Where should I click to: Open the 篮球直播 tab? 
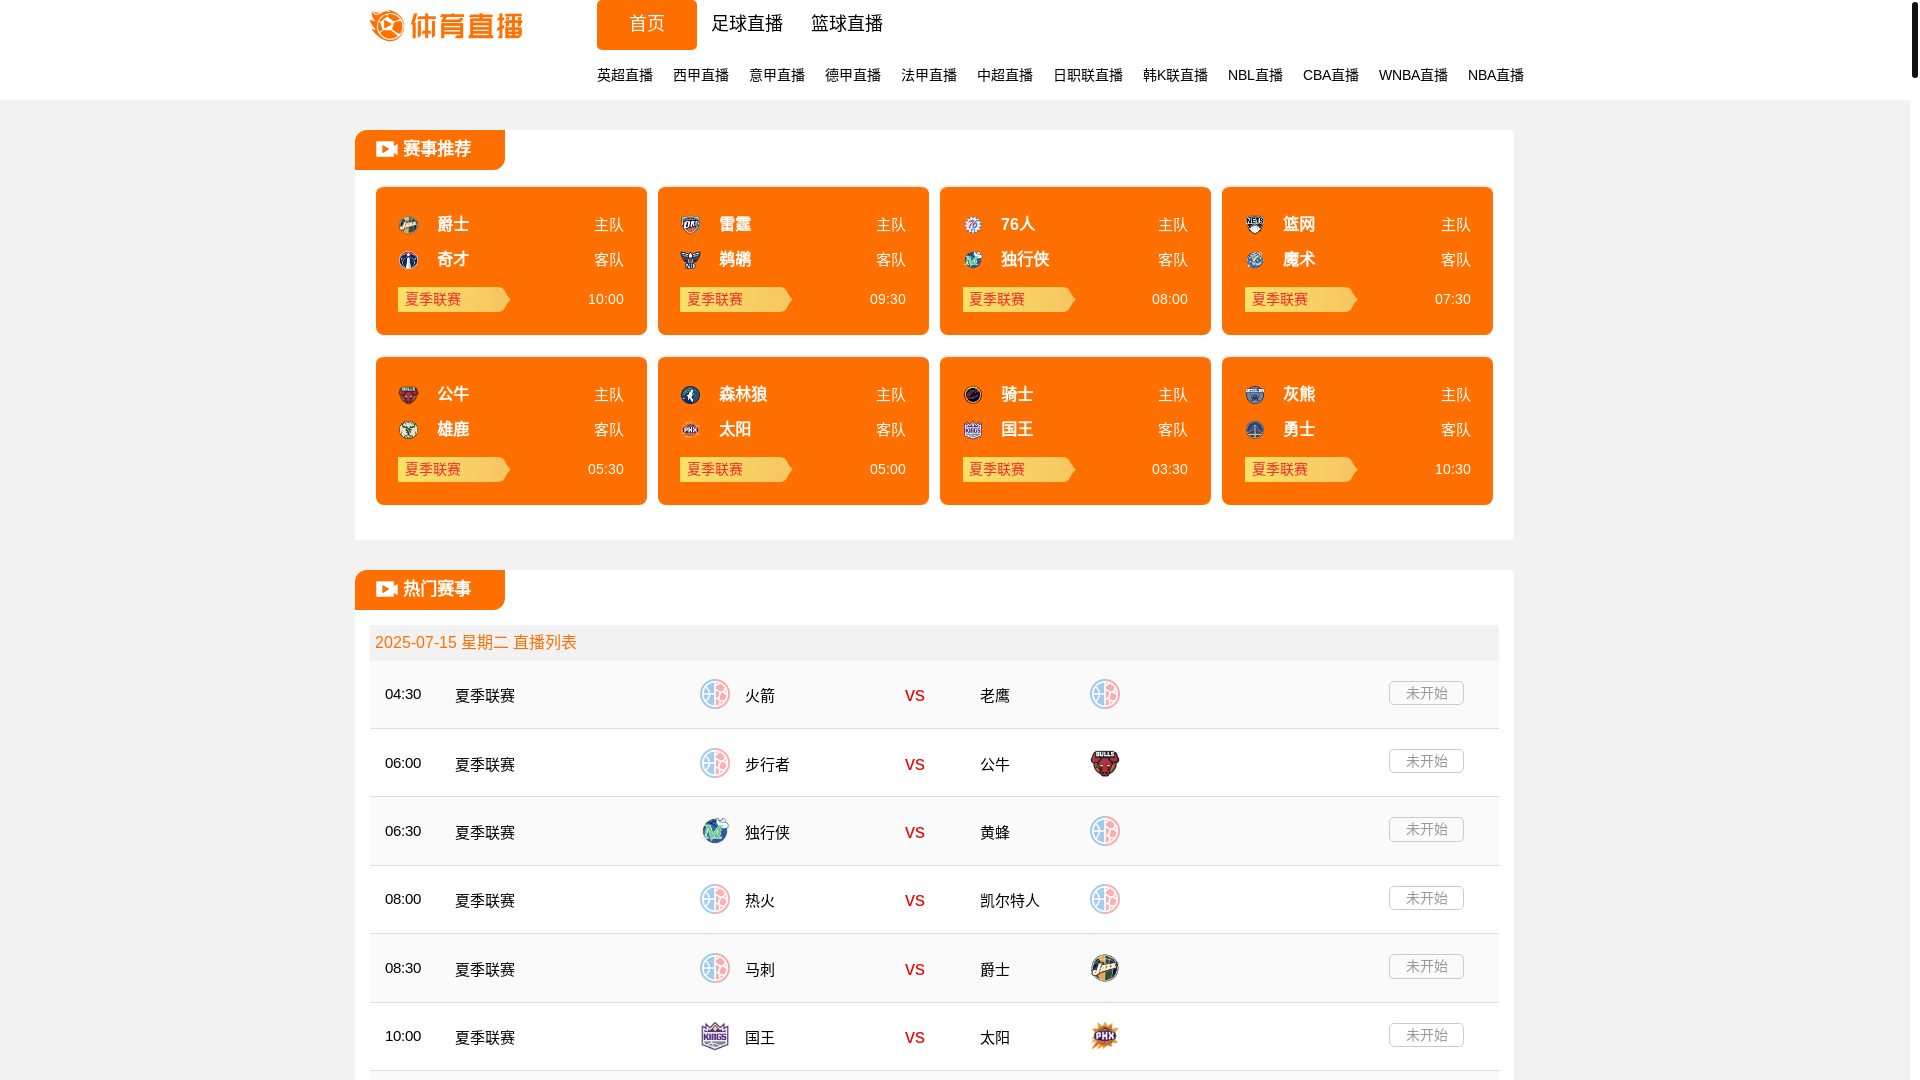point(847,24)
